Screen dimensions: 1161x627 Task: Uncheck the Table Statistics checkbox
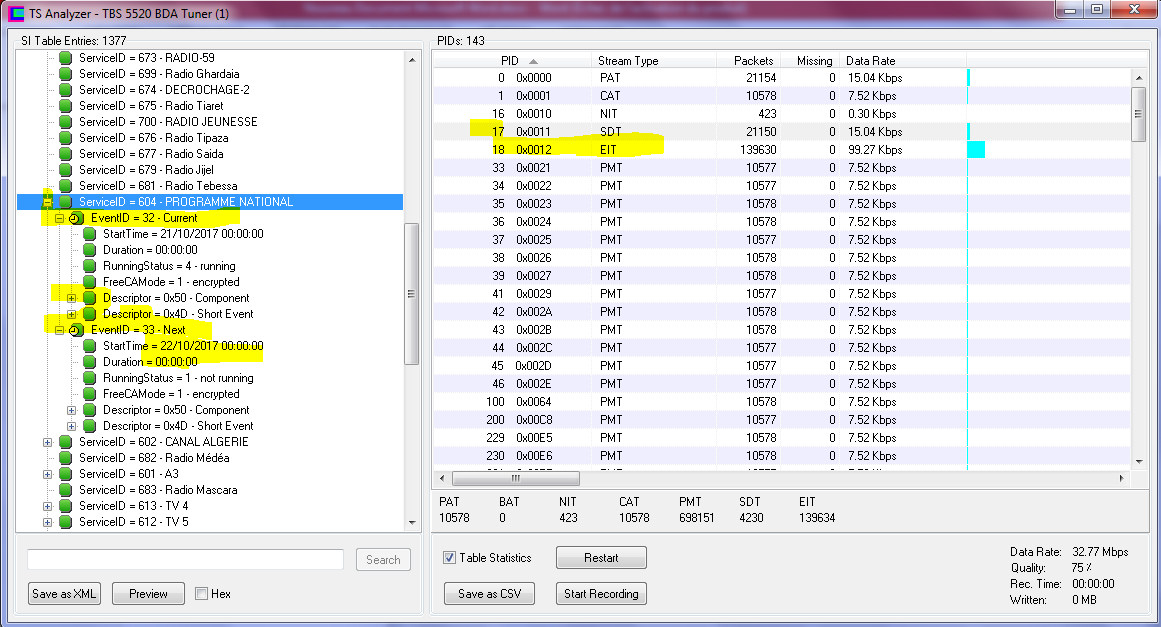(x=450, y=558)
